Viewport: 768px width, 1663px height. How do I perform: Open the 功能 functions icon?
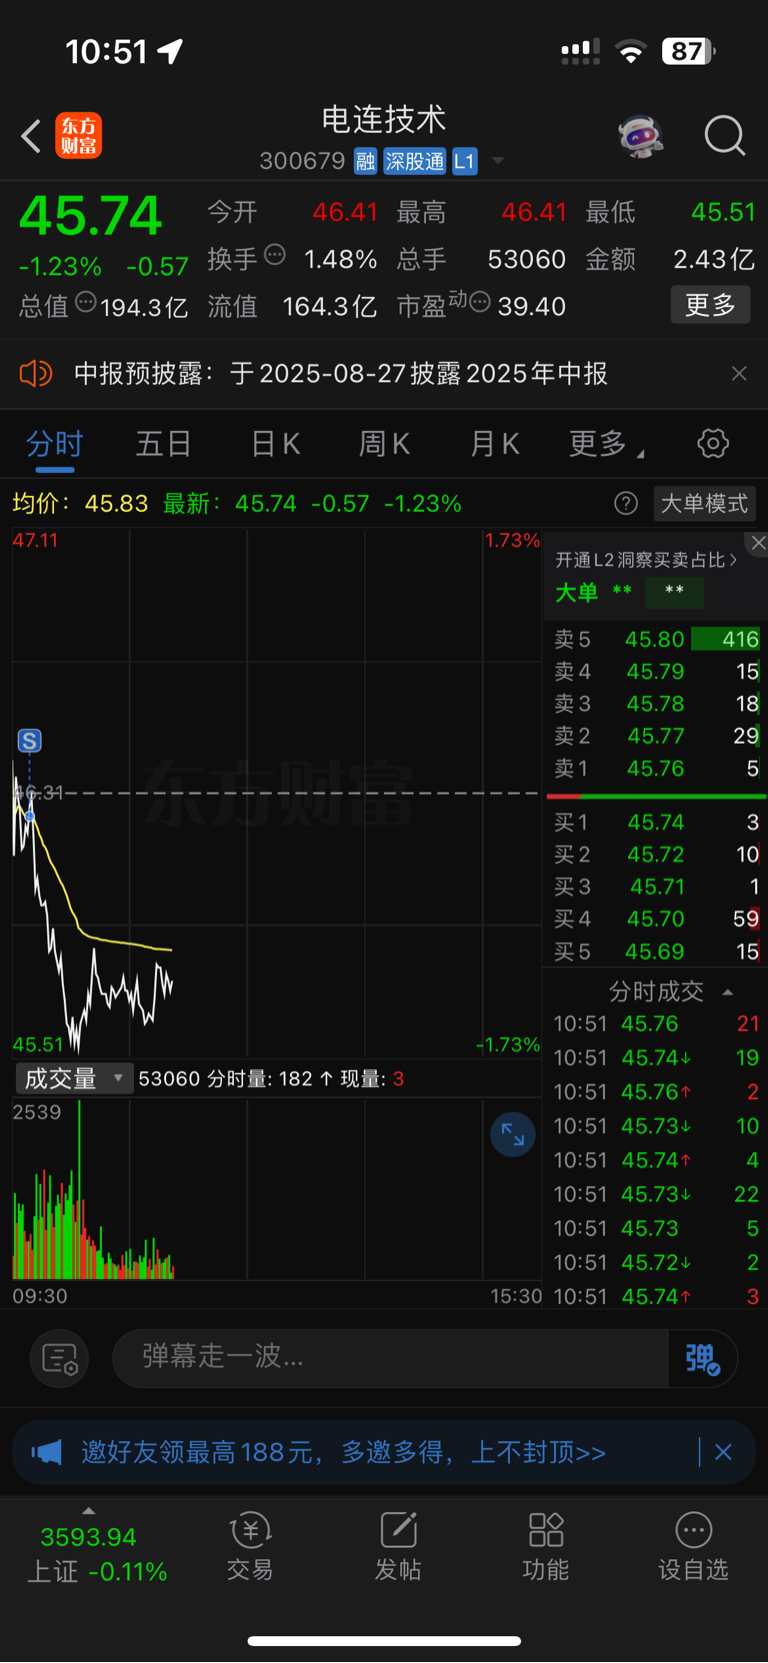coord(546,1546)
